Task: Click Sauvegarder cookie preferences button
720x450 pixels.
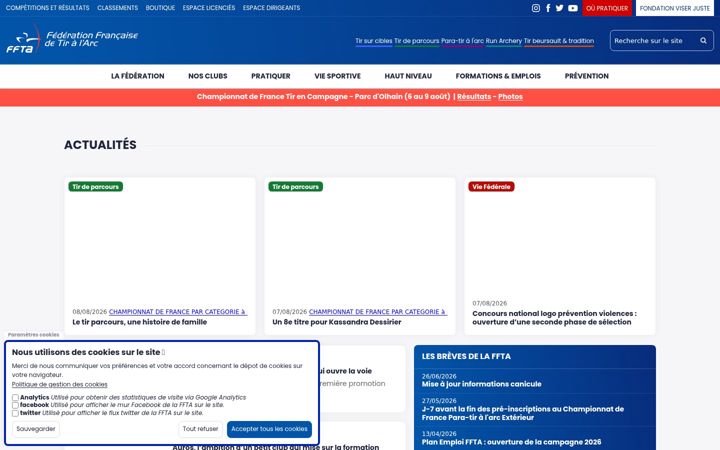Action: coord(35,429)
